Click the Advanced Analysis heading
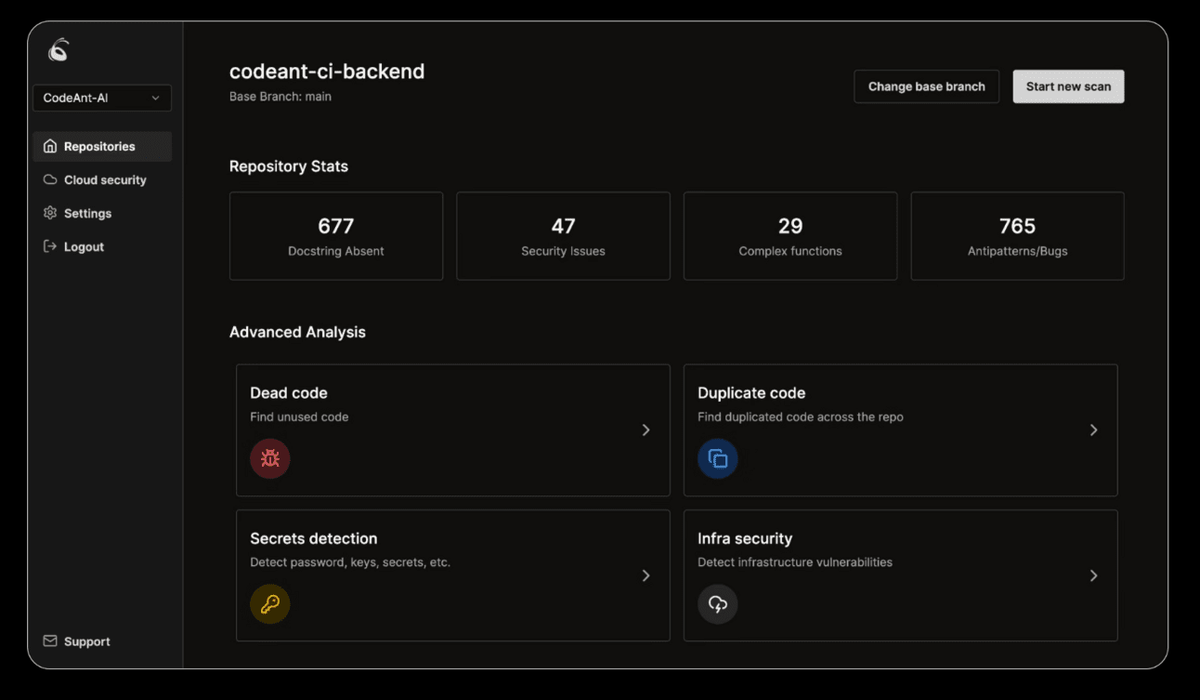Screen dimensions: 1200x700 click(297, 332)
